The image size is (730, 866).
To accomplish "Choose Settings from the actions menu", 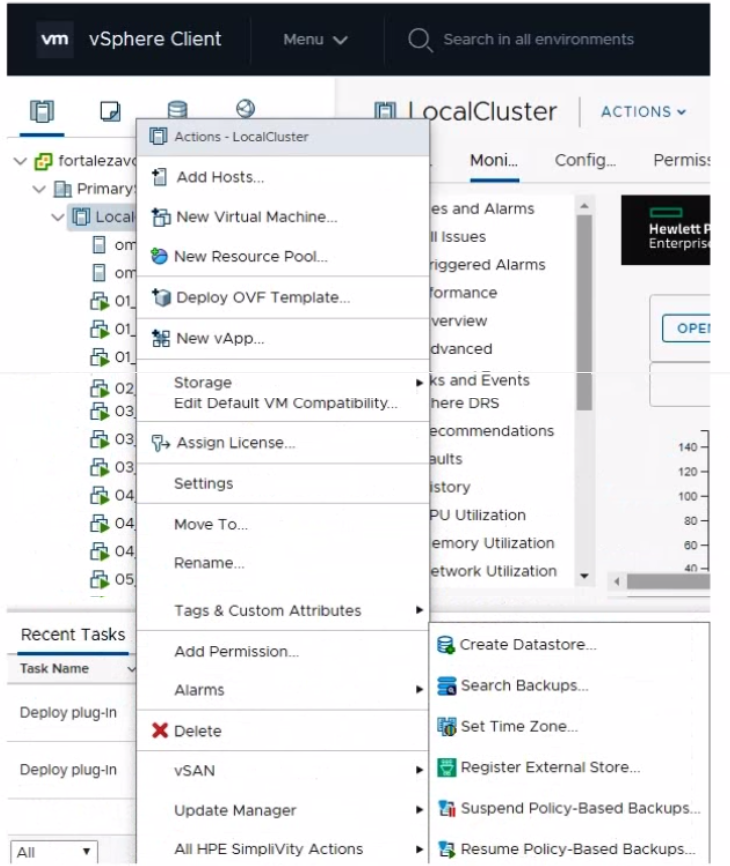I will [282, 483].
